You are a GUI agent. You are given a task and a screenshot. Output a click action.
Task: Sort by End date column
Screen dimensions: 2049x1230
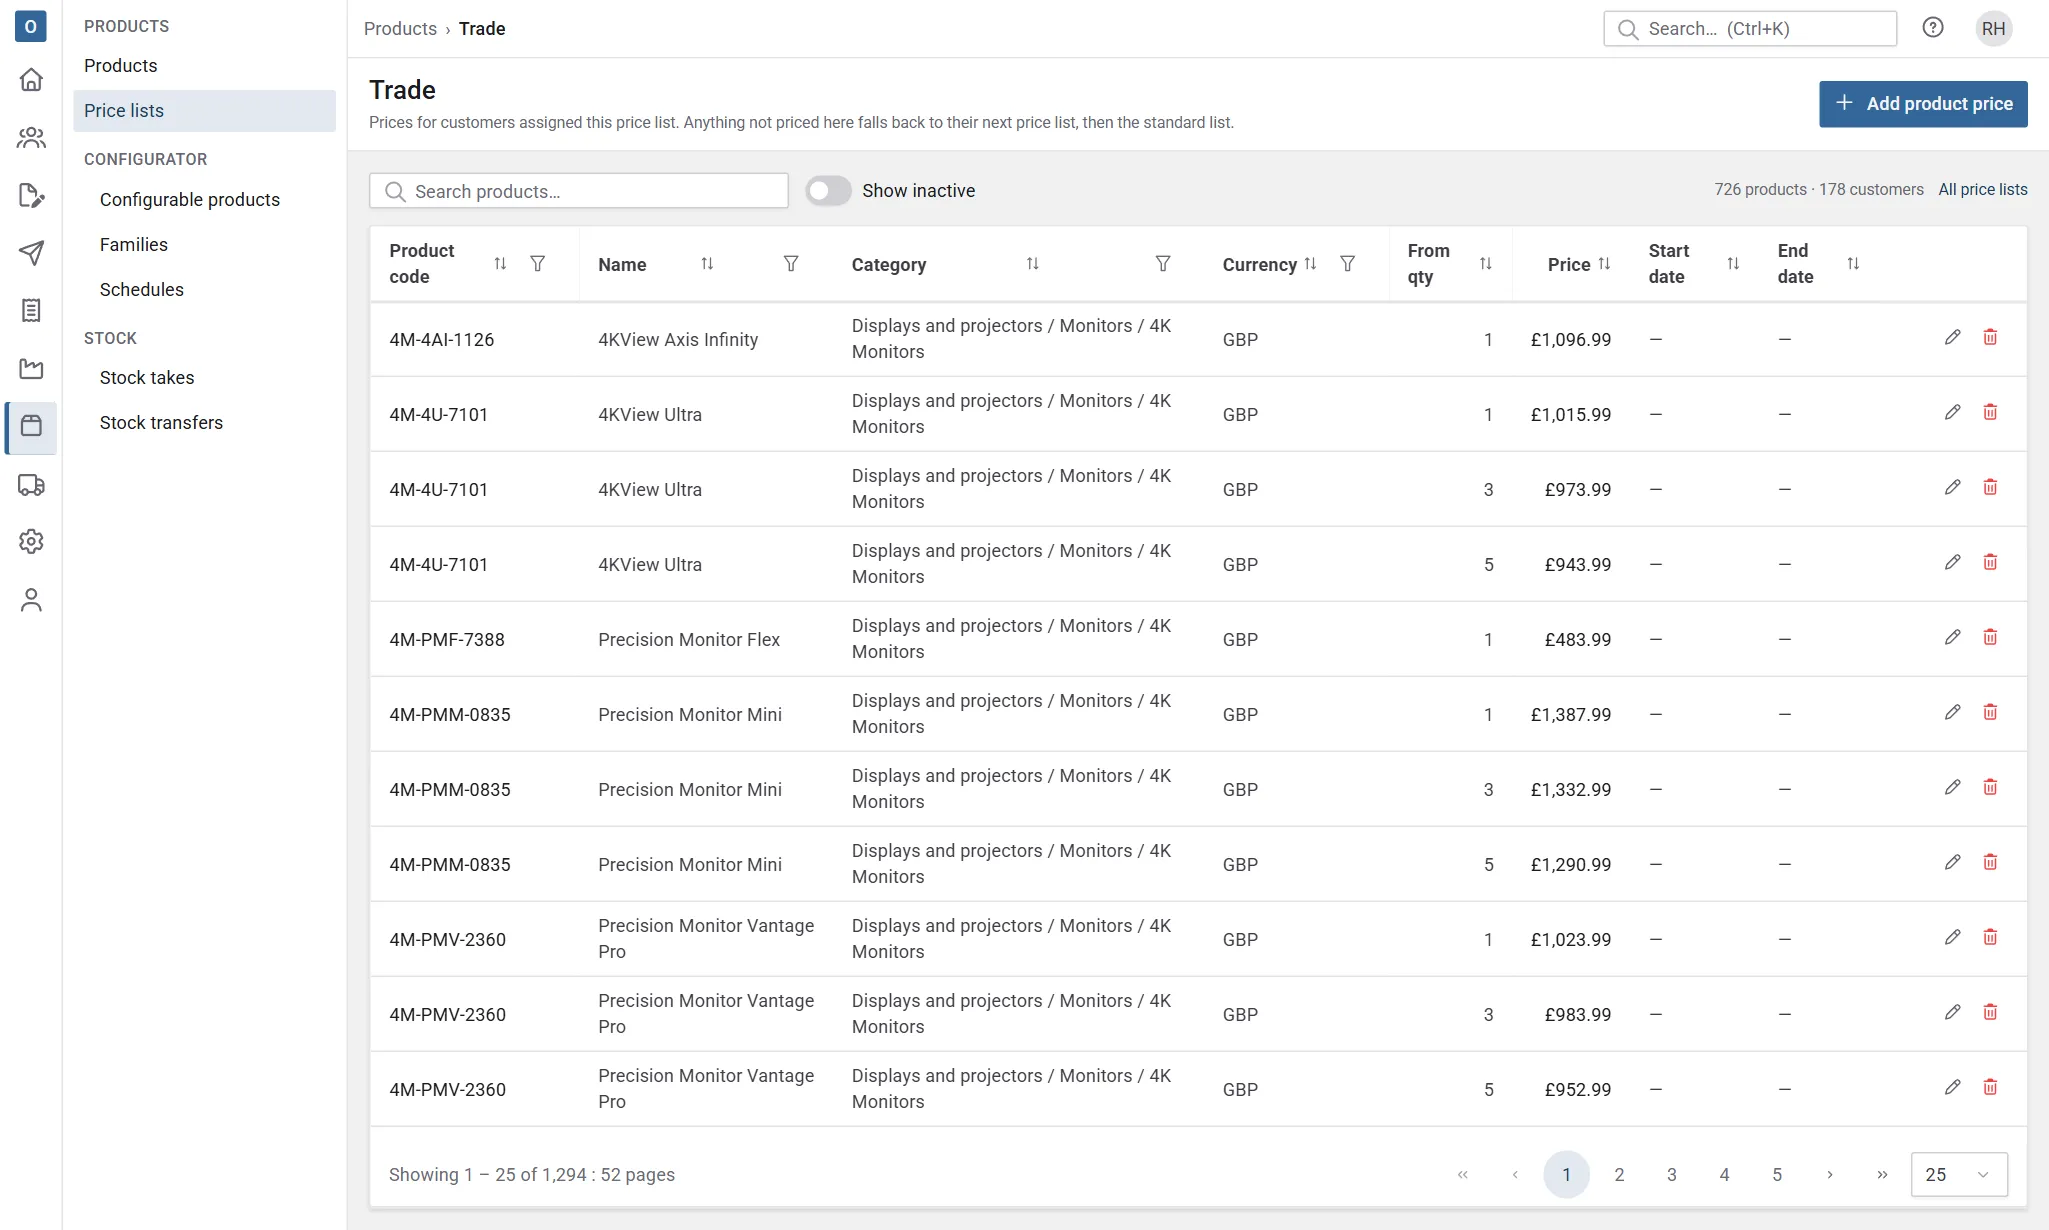click(x=1853, y=264)
